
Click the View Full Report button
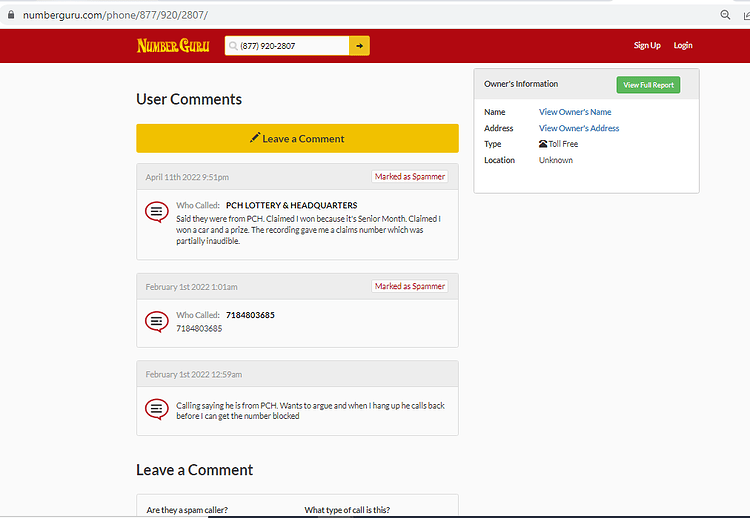click(x=648, y=85)
